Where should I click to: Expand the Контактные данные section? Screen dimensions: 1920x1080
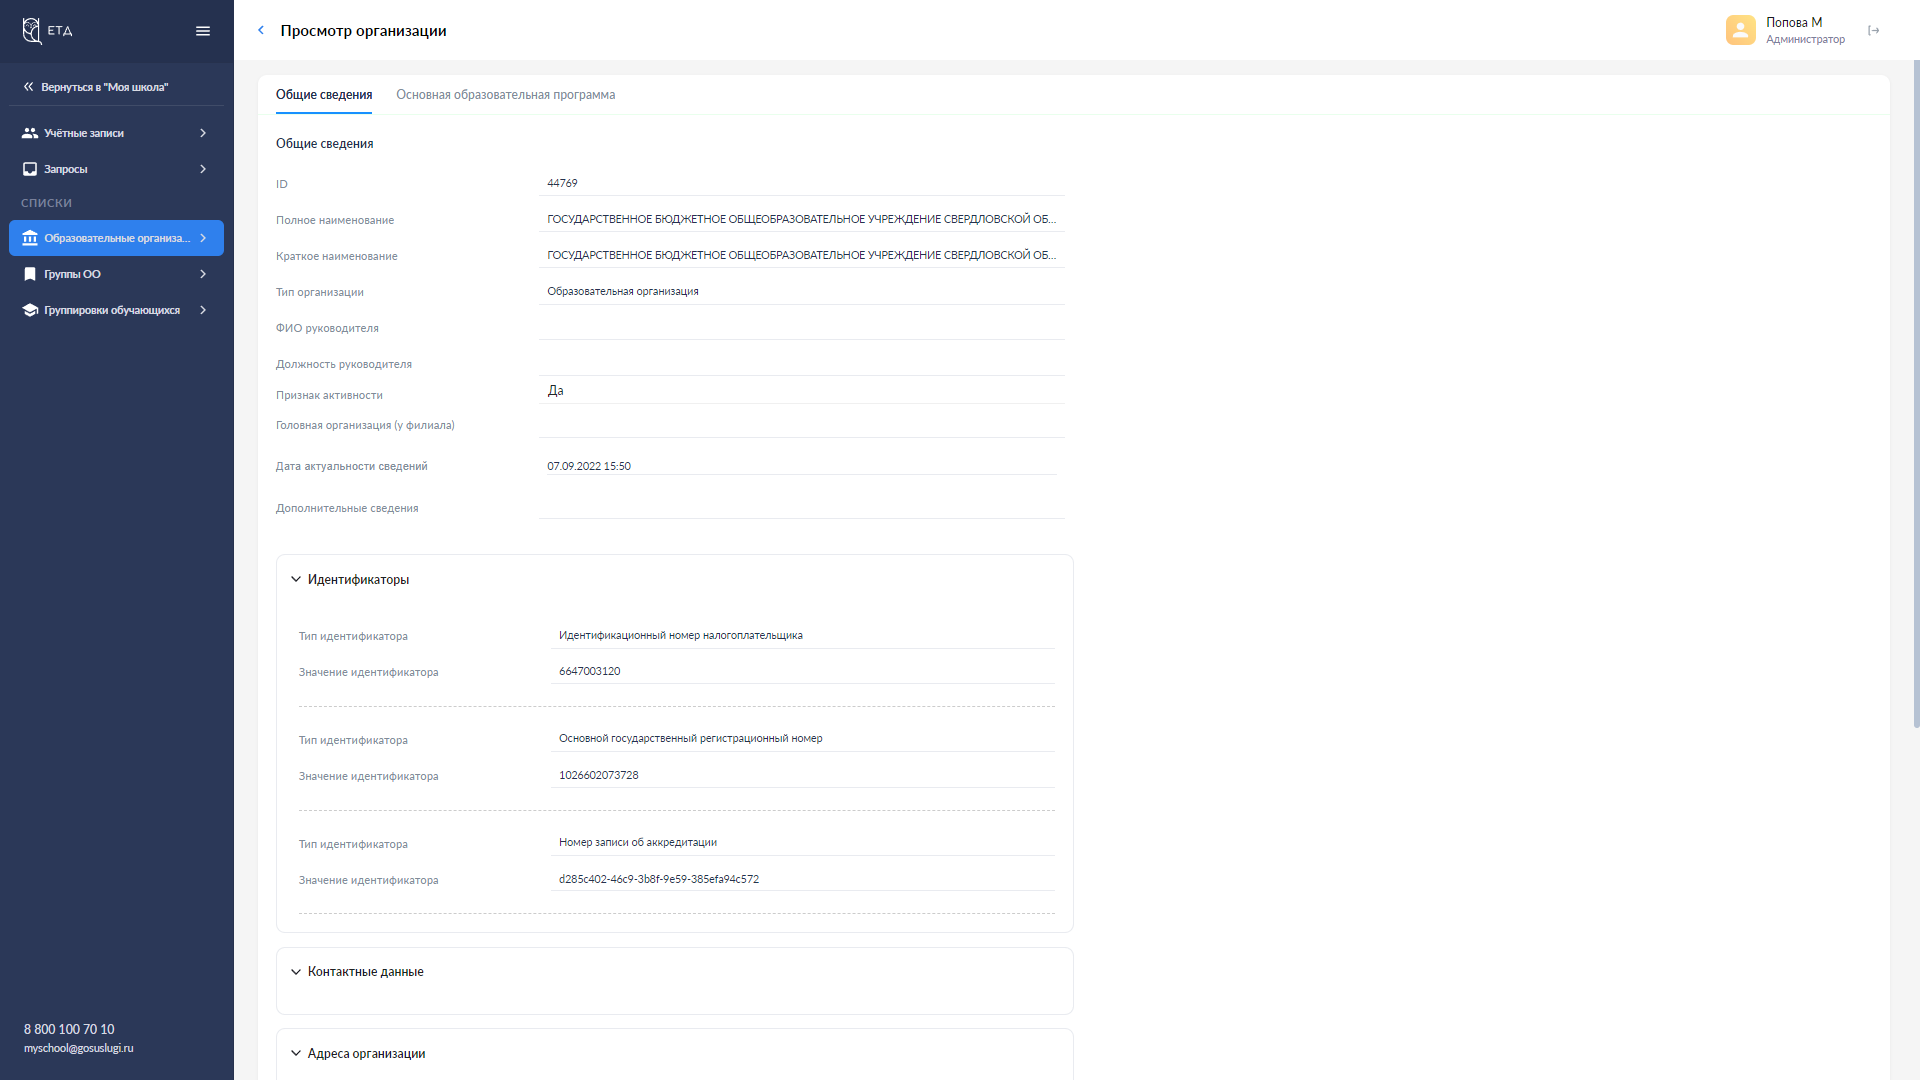pos(296,972)
